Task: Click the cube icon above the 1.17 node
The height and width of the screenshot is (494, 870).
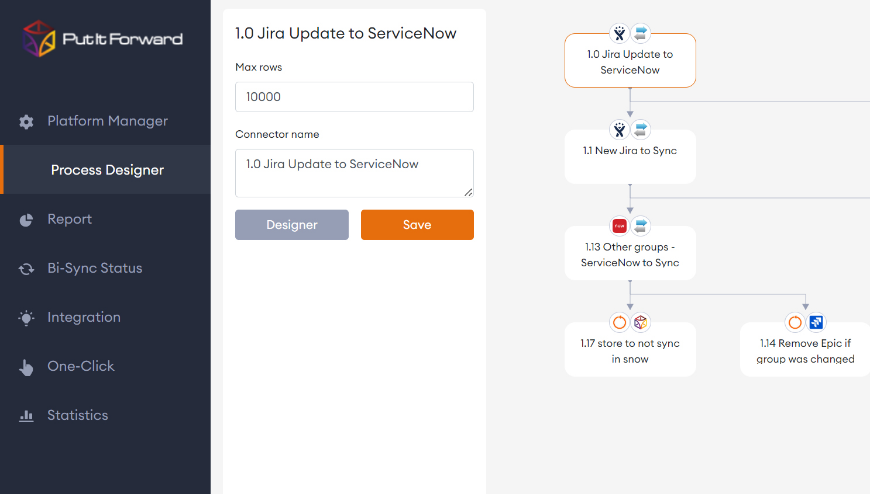Action: (641, 322)
